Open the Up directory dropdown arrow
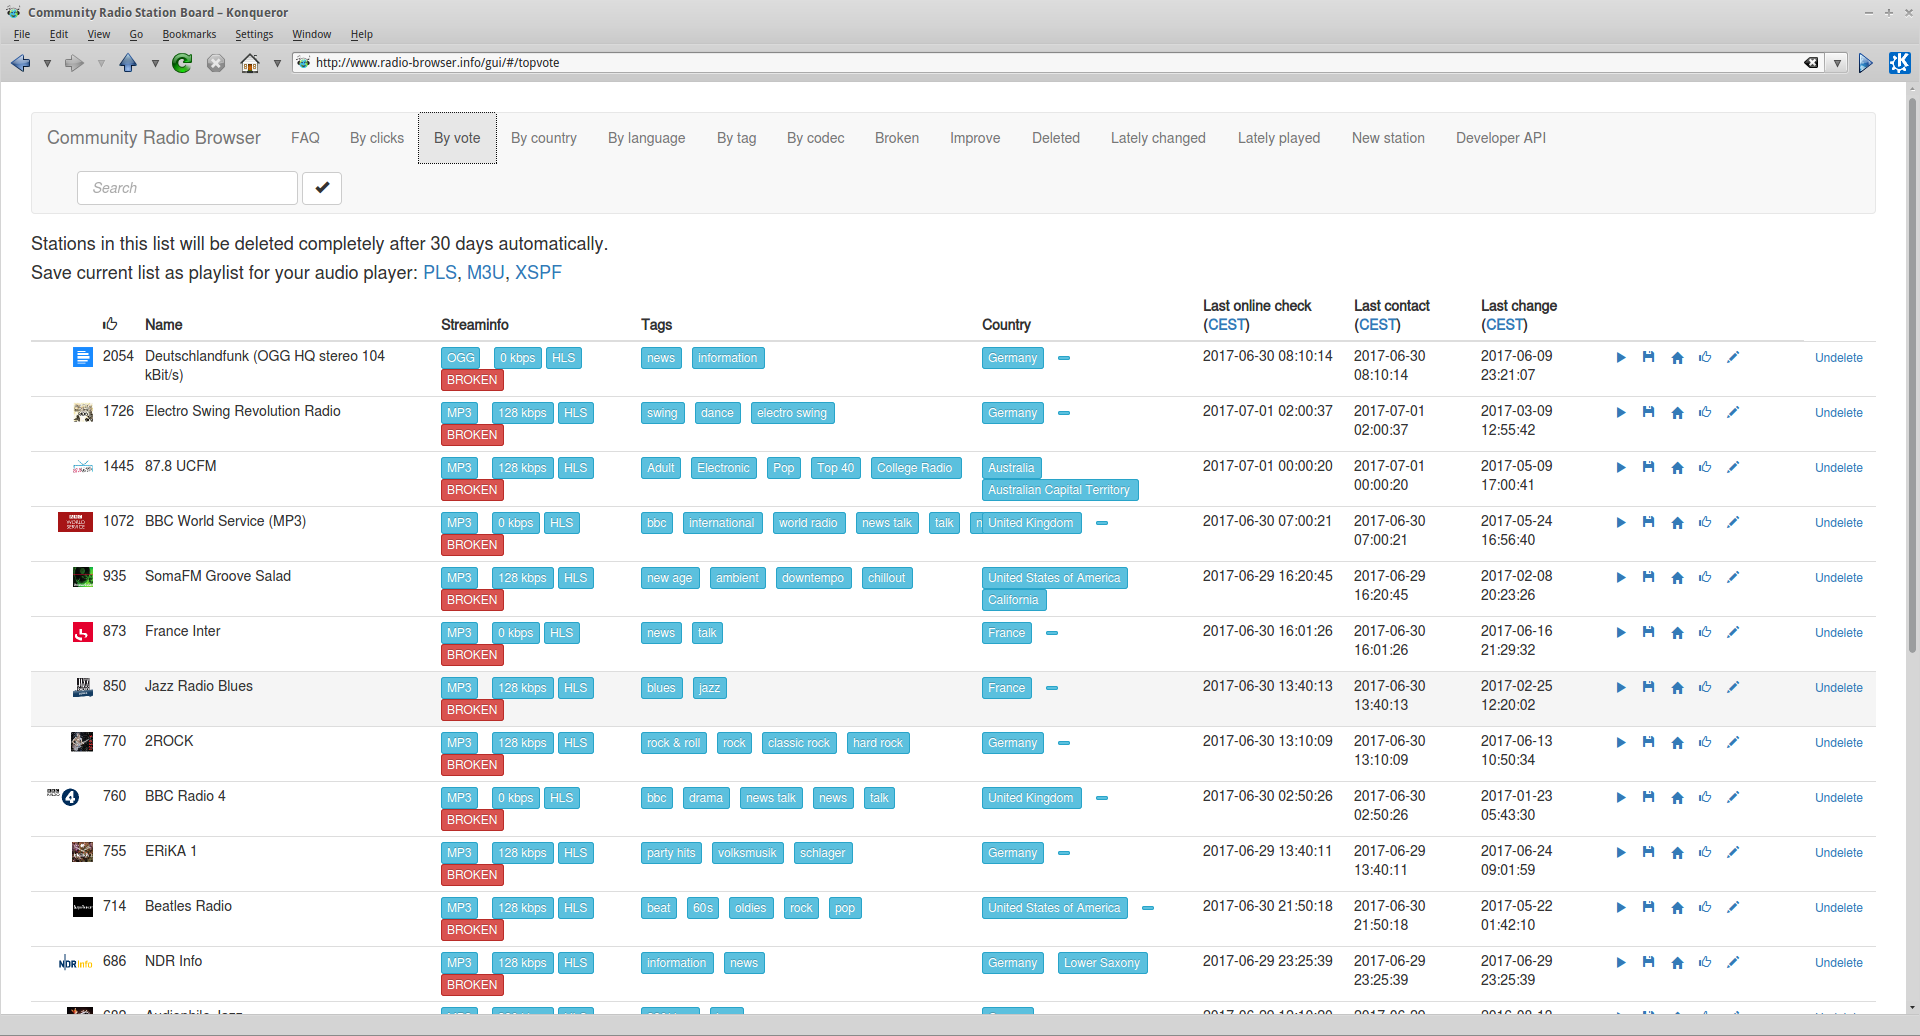Viewport: 1920px width, 1036px height. (155, 64)
